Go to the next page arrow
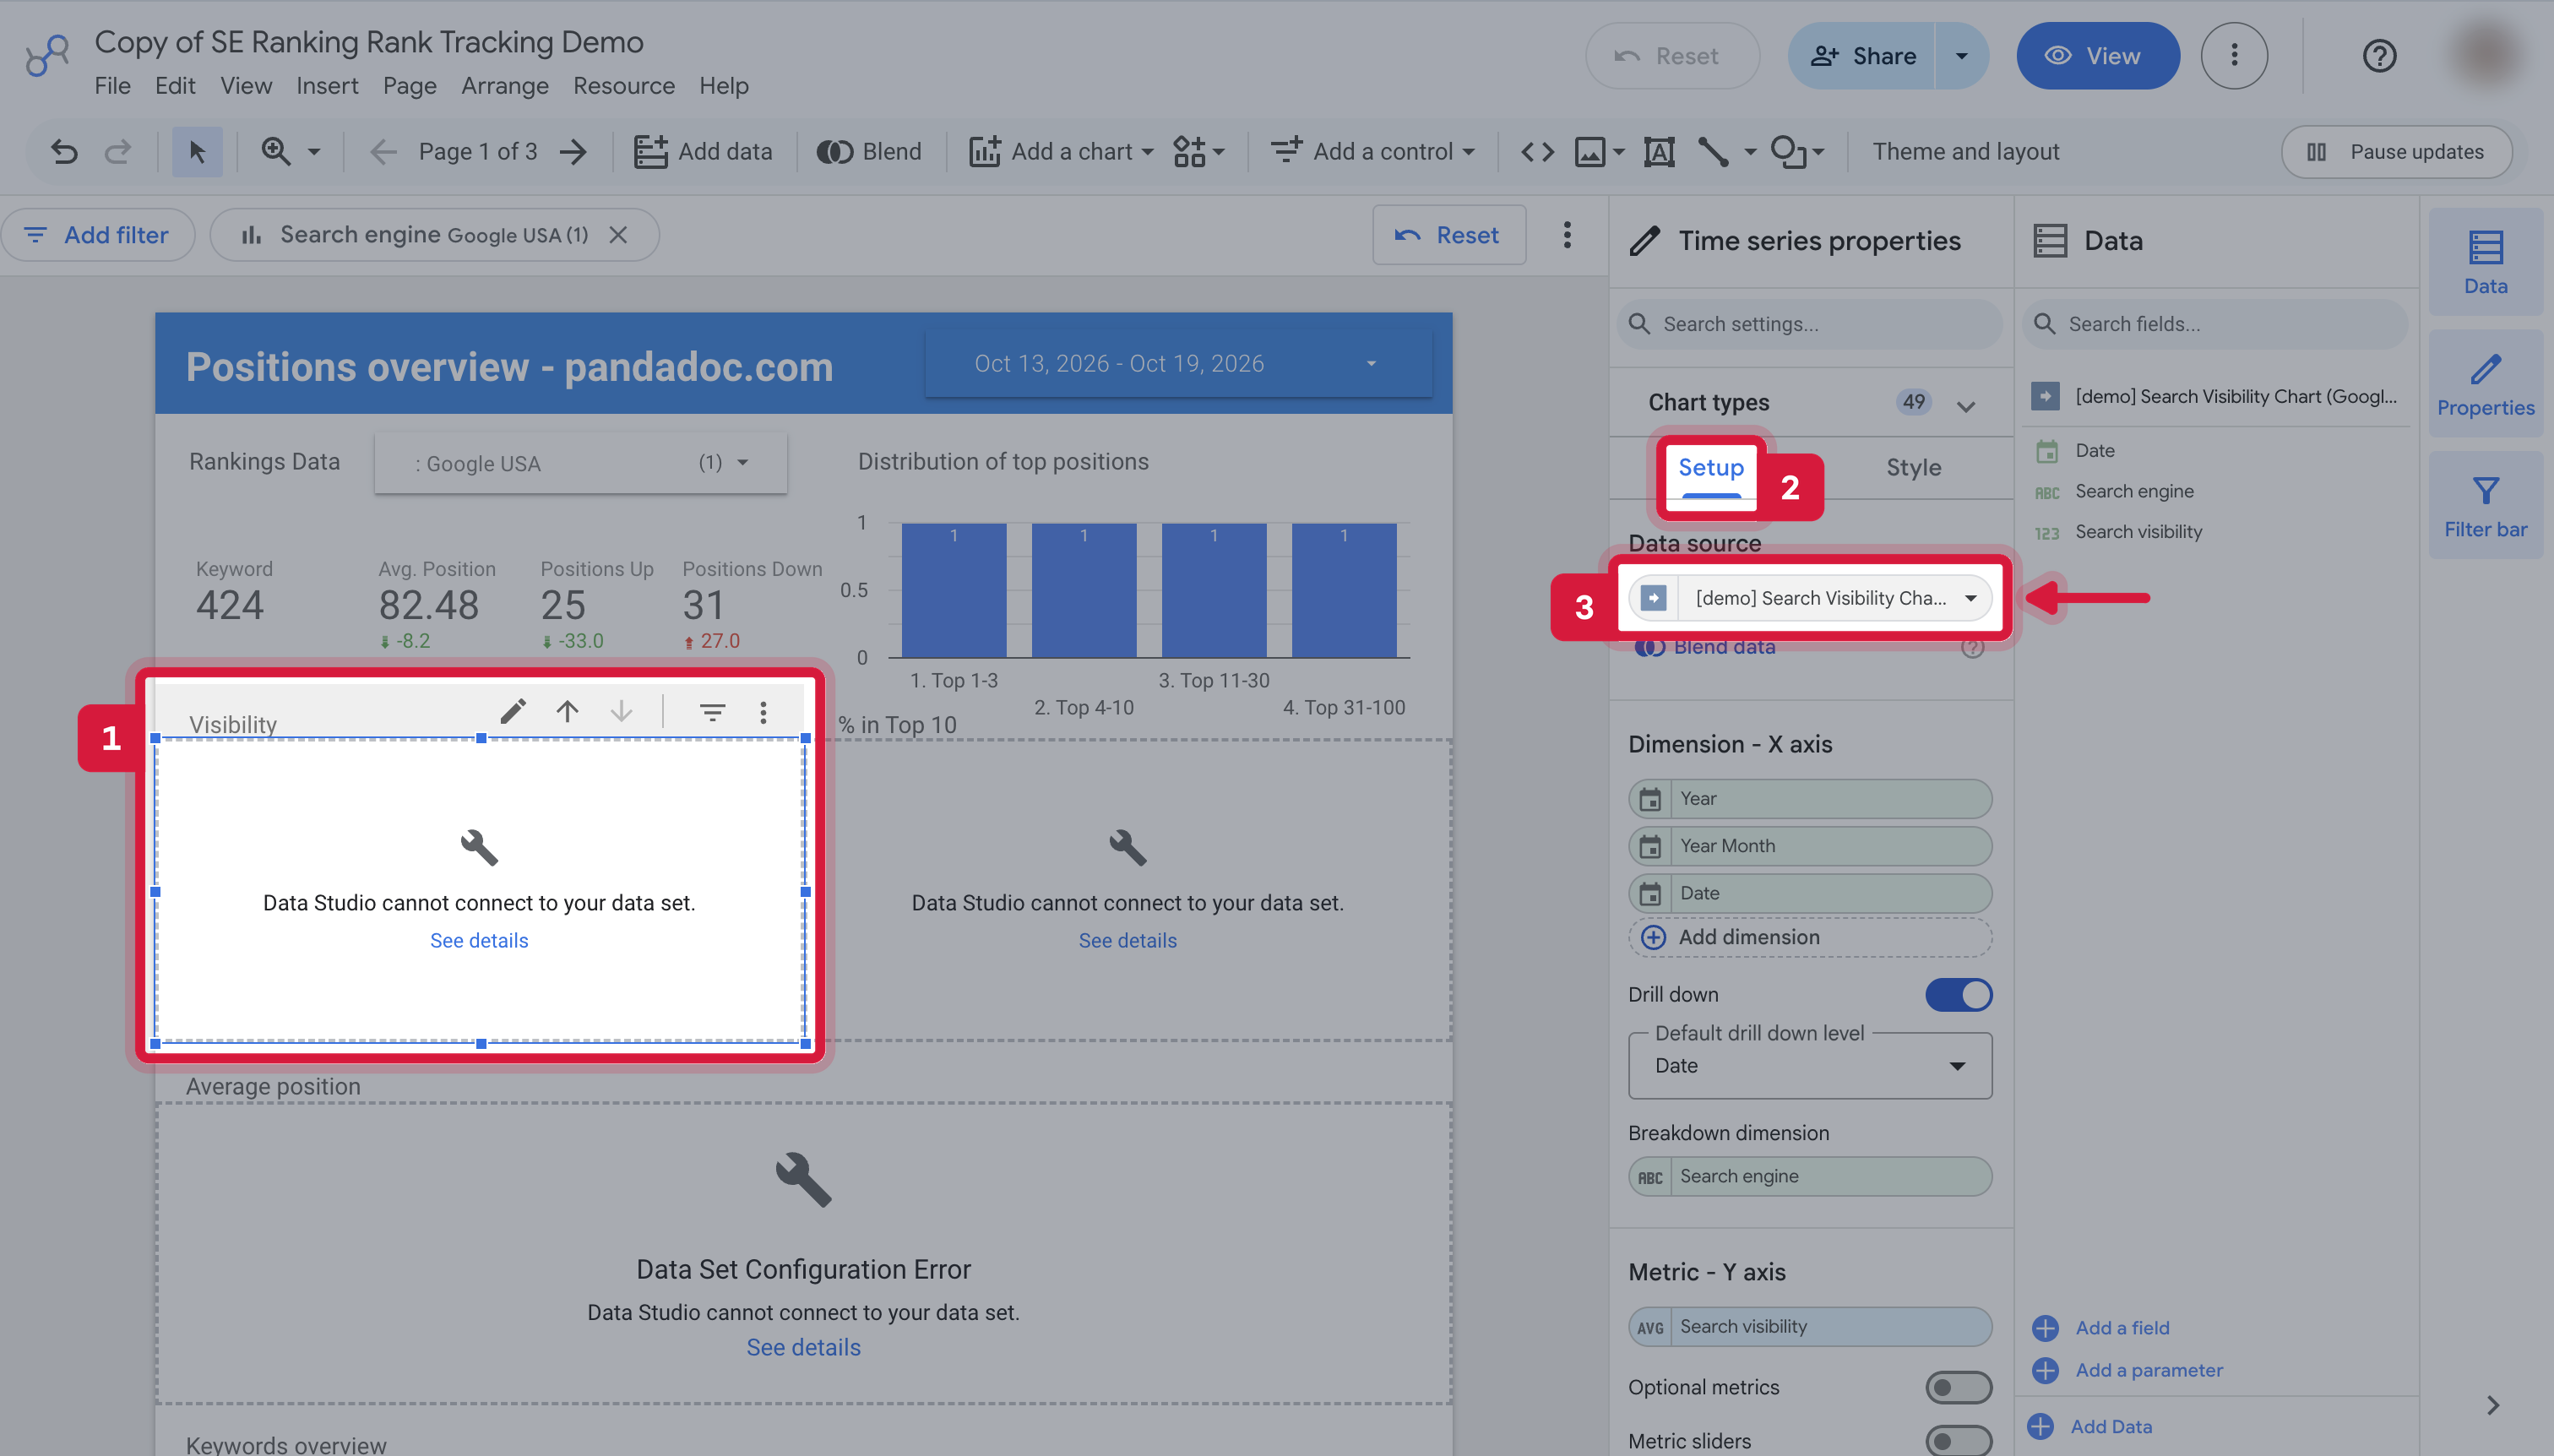Image resolution: width=2554 pixels, height=1456 pixels. tap(574, 152)
